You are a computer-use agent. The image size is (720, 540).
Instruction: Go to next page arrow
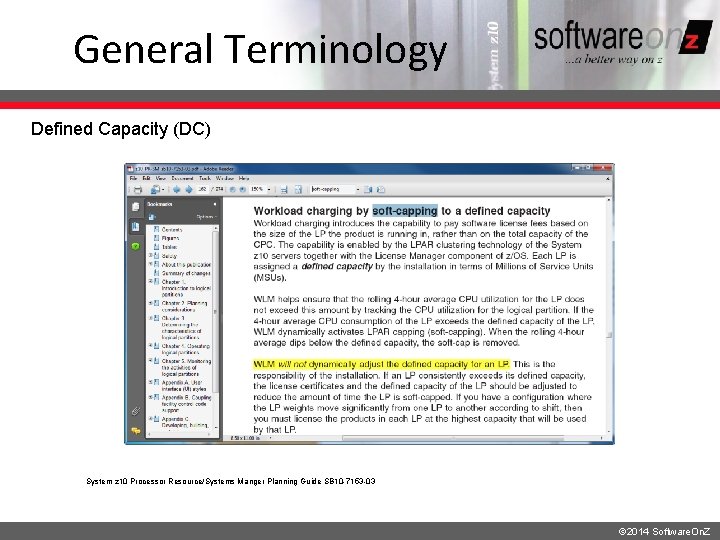click(188, 189)
